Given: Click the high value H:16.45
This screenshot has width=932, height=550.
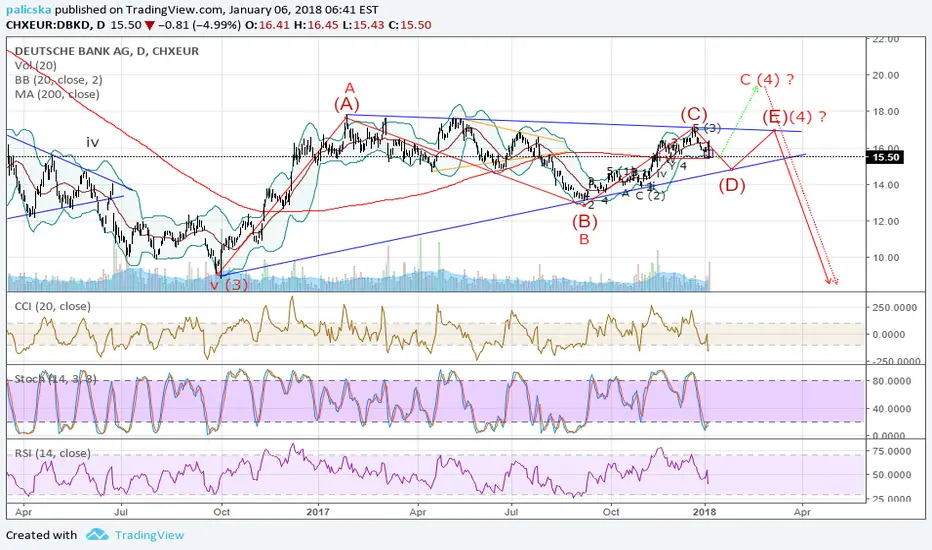Looking at the screenshot, I should click(x=315, y=25).
